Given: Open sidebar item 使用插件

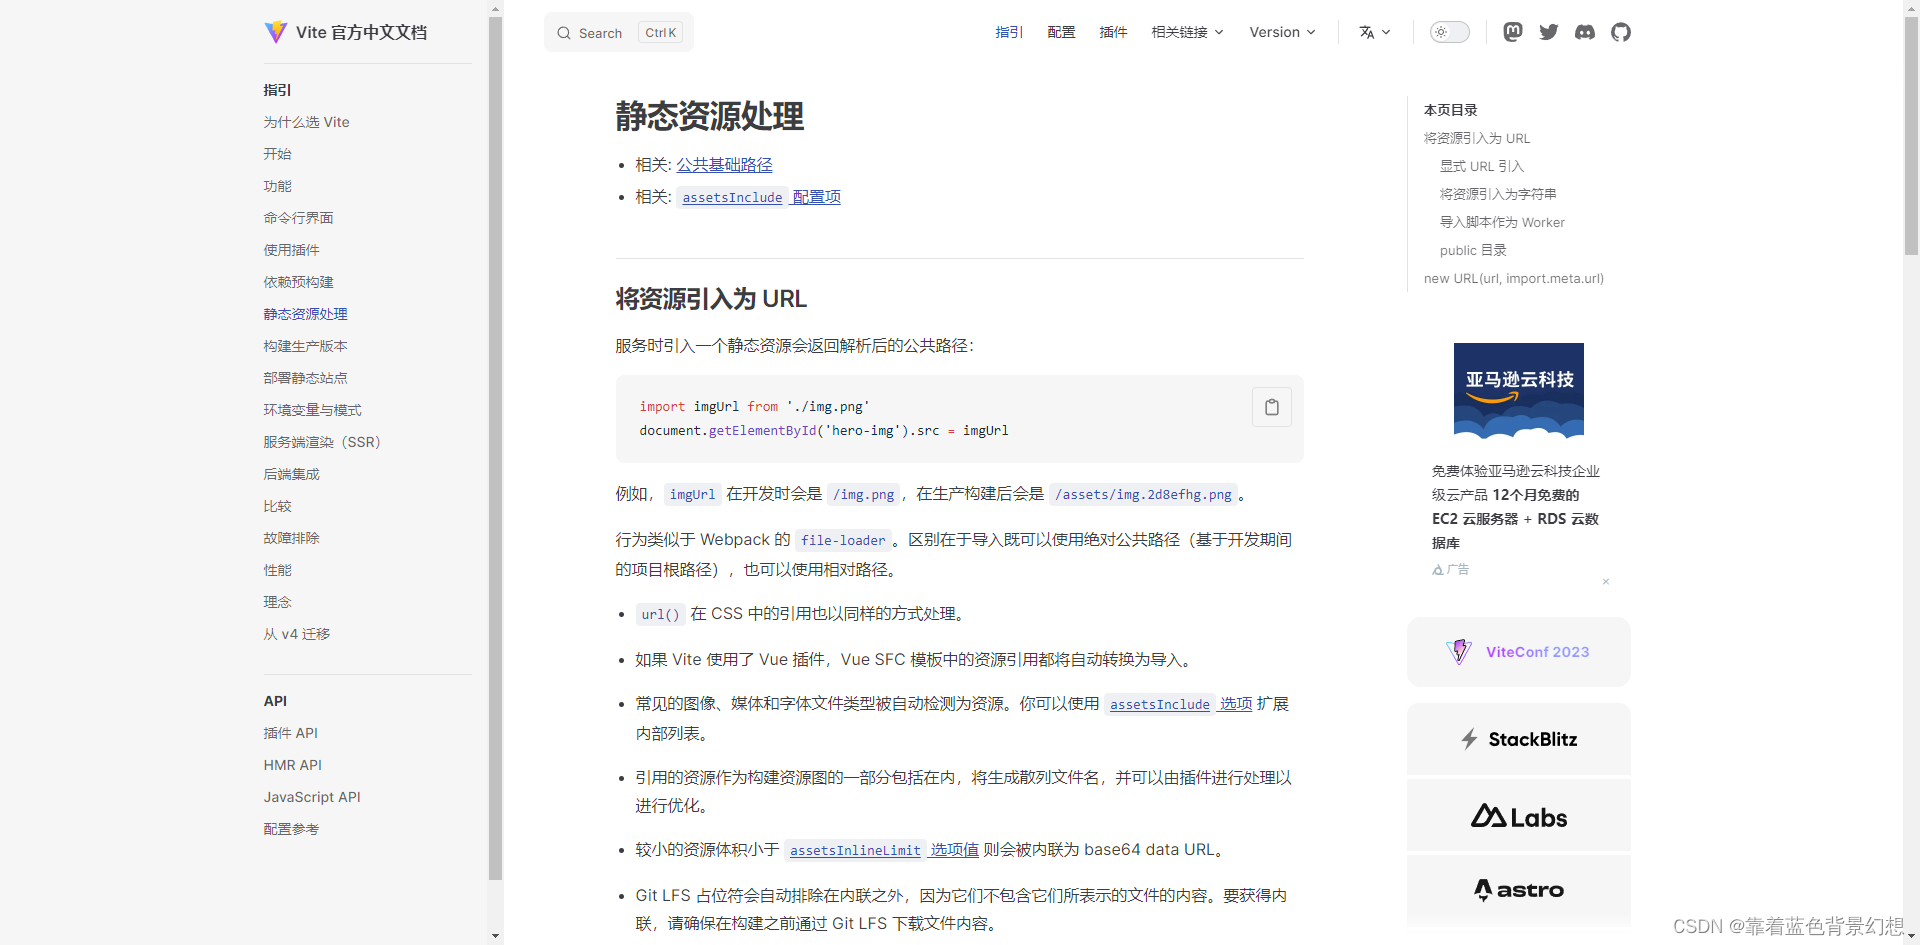Looking at the screenshot, I should click(292, 250).
